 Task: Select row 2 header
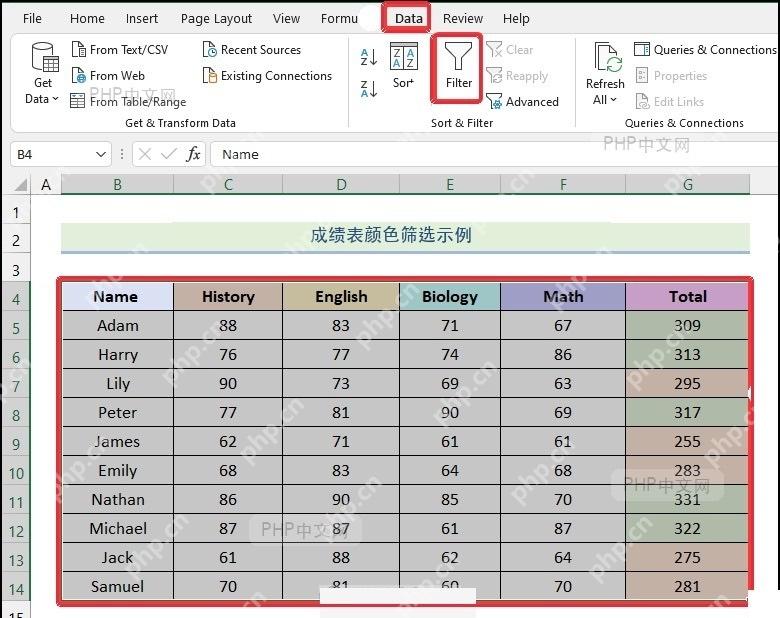click(x=16, y=241)
